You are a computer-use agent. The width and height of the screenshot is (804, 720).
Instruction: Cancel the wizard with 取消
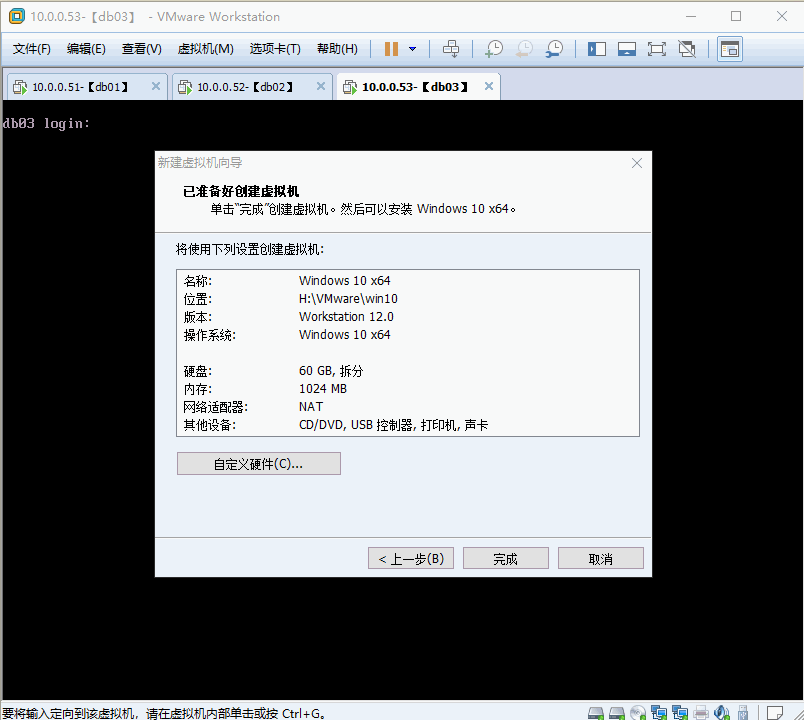600,558
